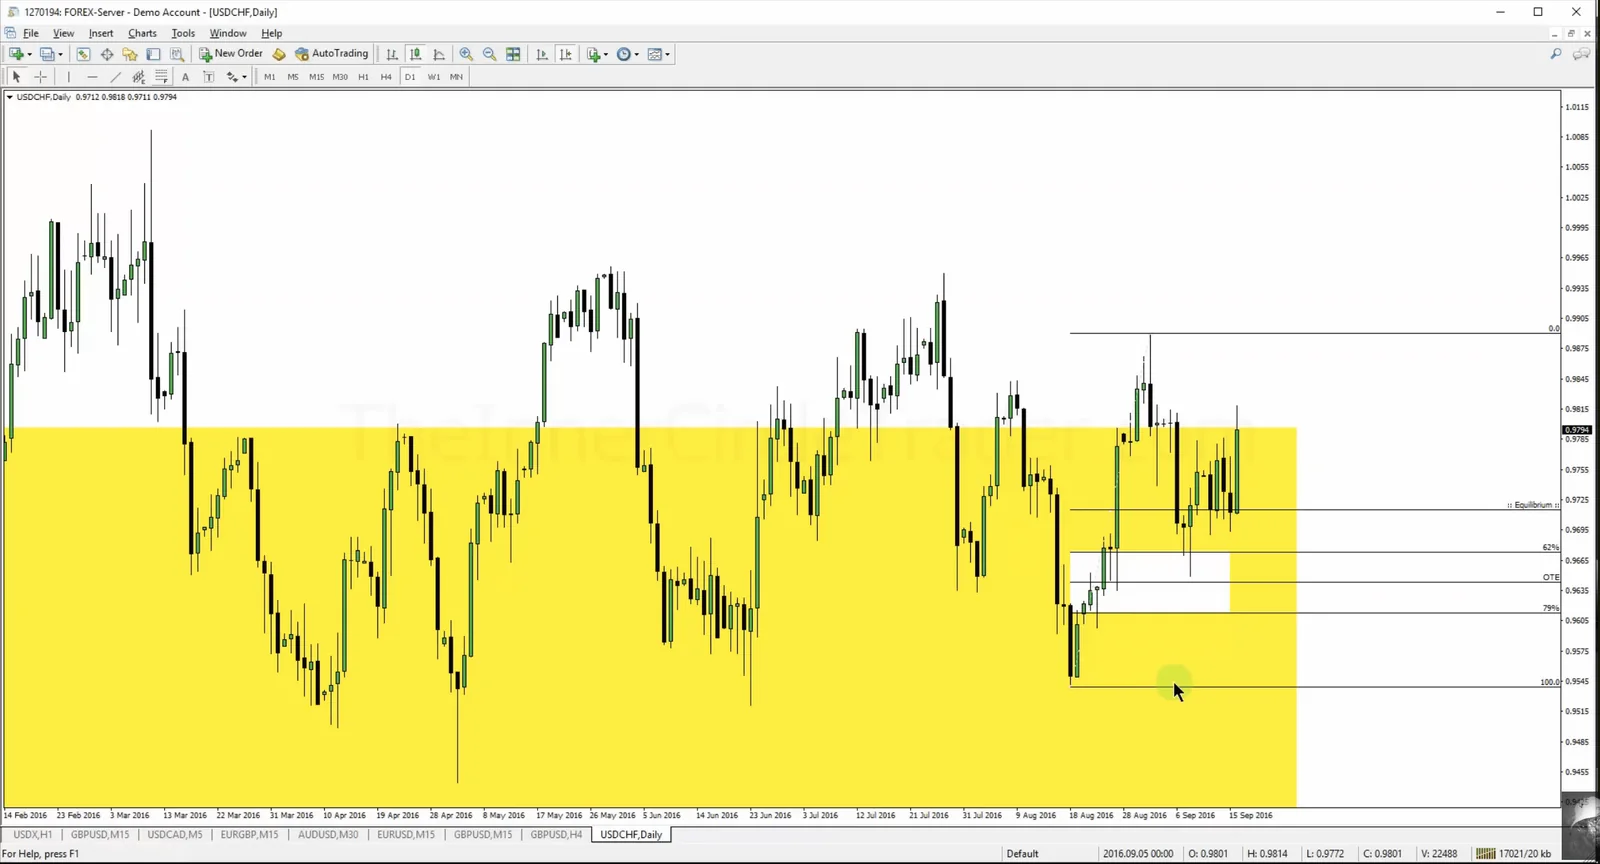1600x864 pixels.
Task: Open the Charts menu
Action: pos(142,33)
